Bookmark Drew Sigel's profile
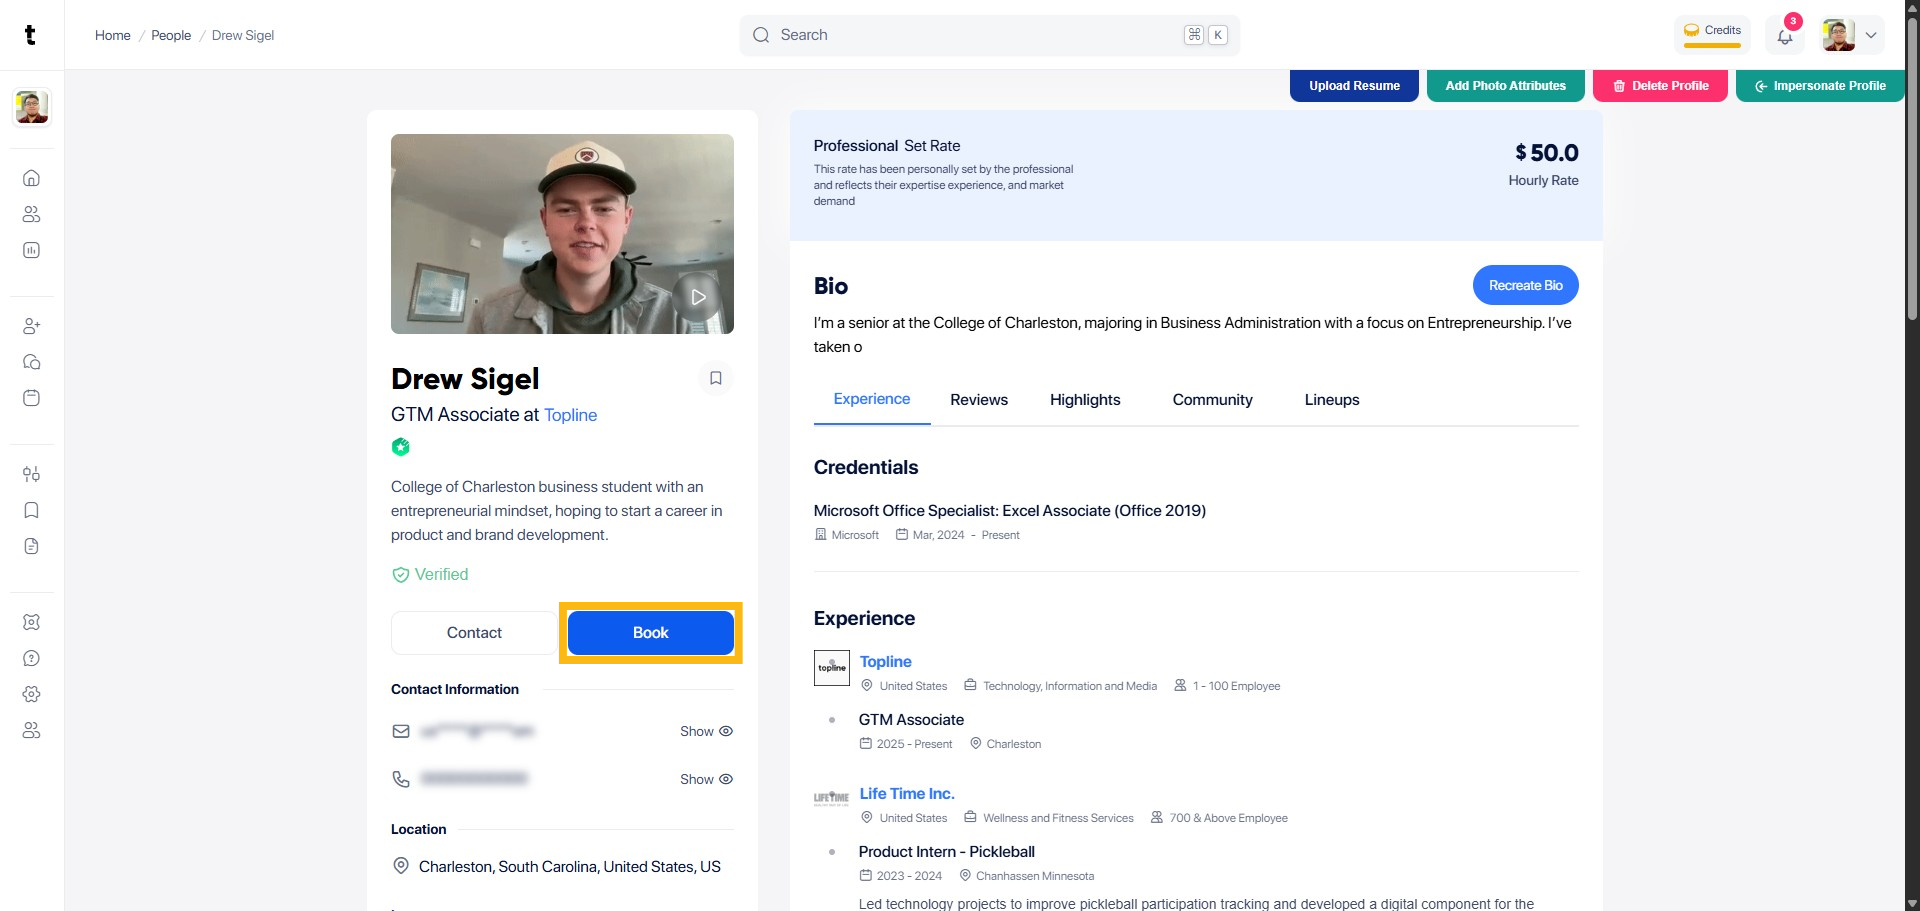1920x911 pixels. (715, 378)
